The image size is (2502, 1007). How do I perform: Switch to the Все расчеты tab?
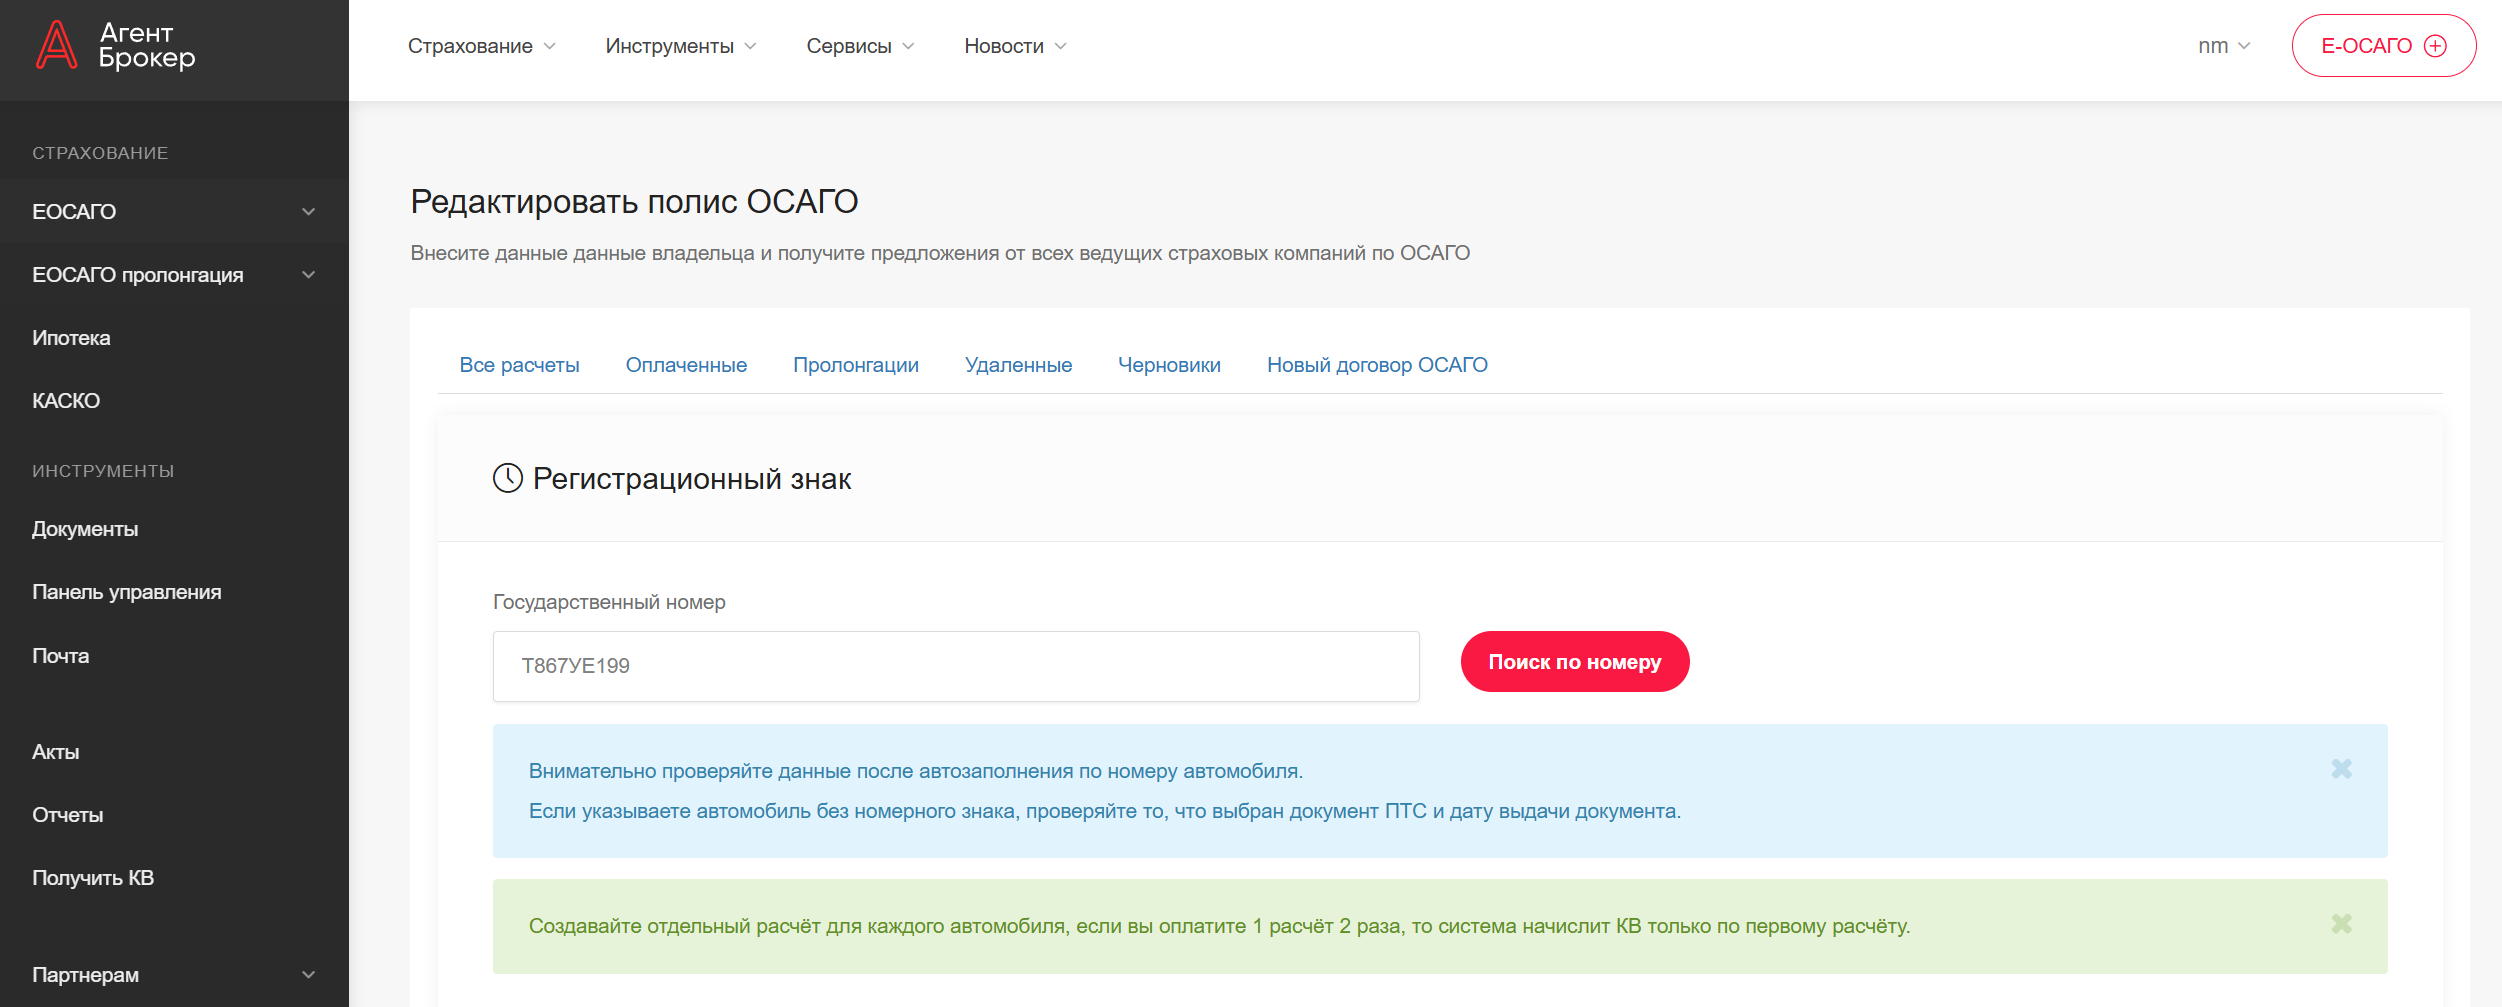pos(519,365)
